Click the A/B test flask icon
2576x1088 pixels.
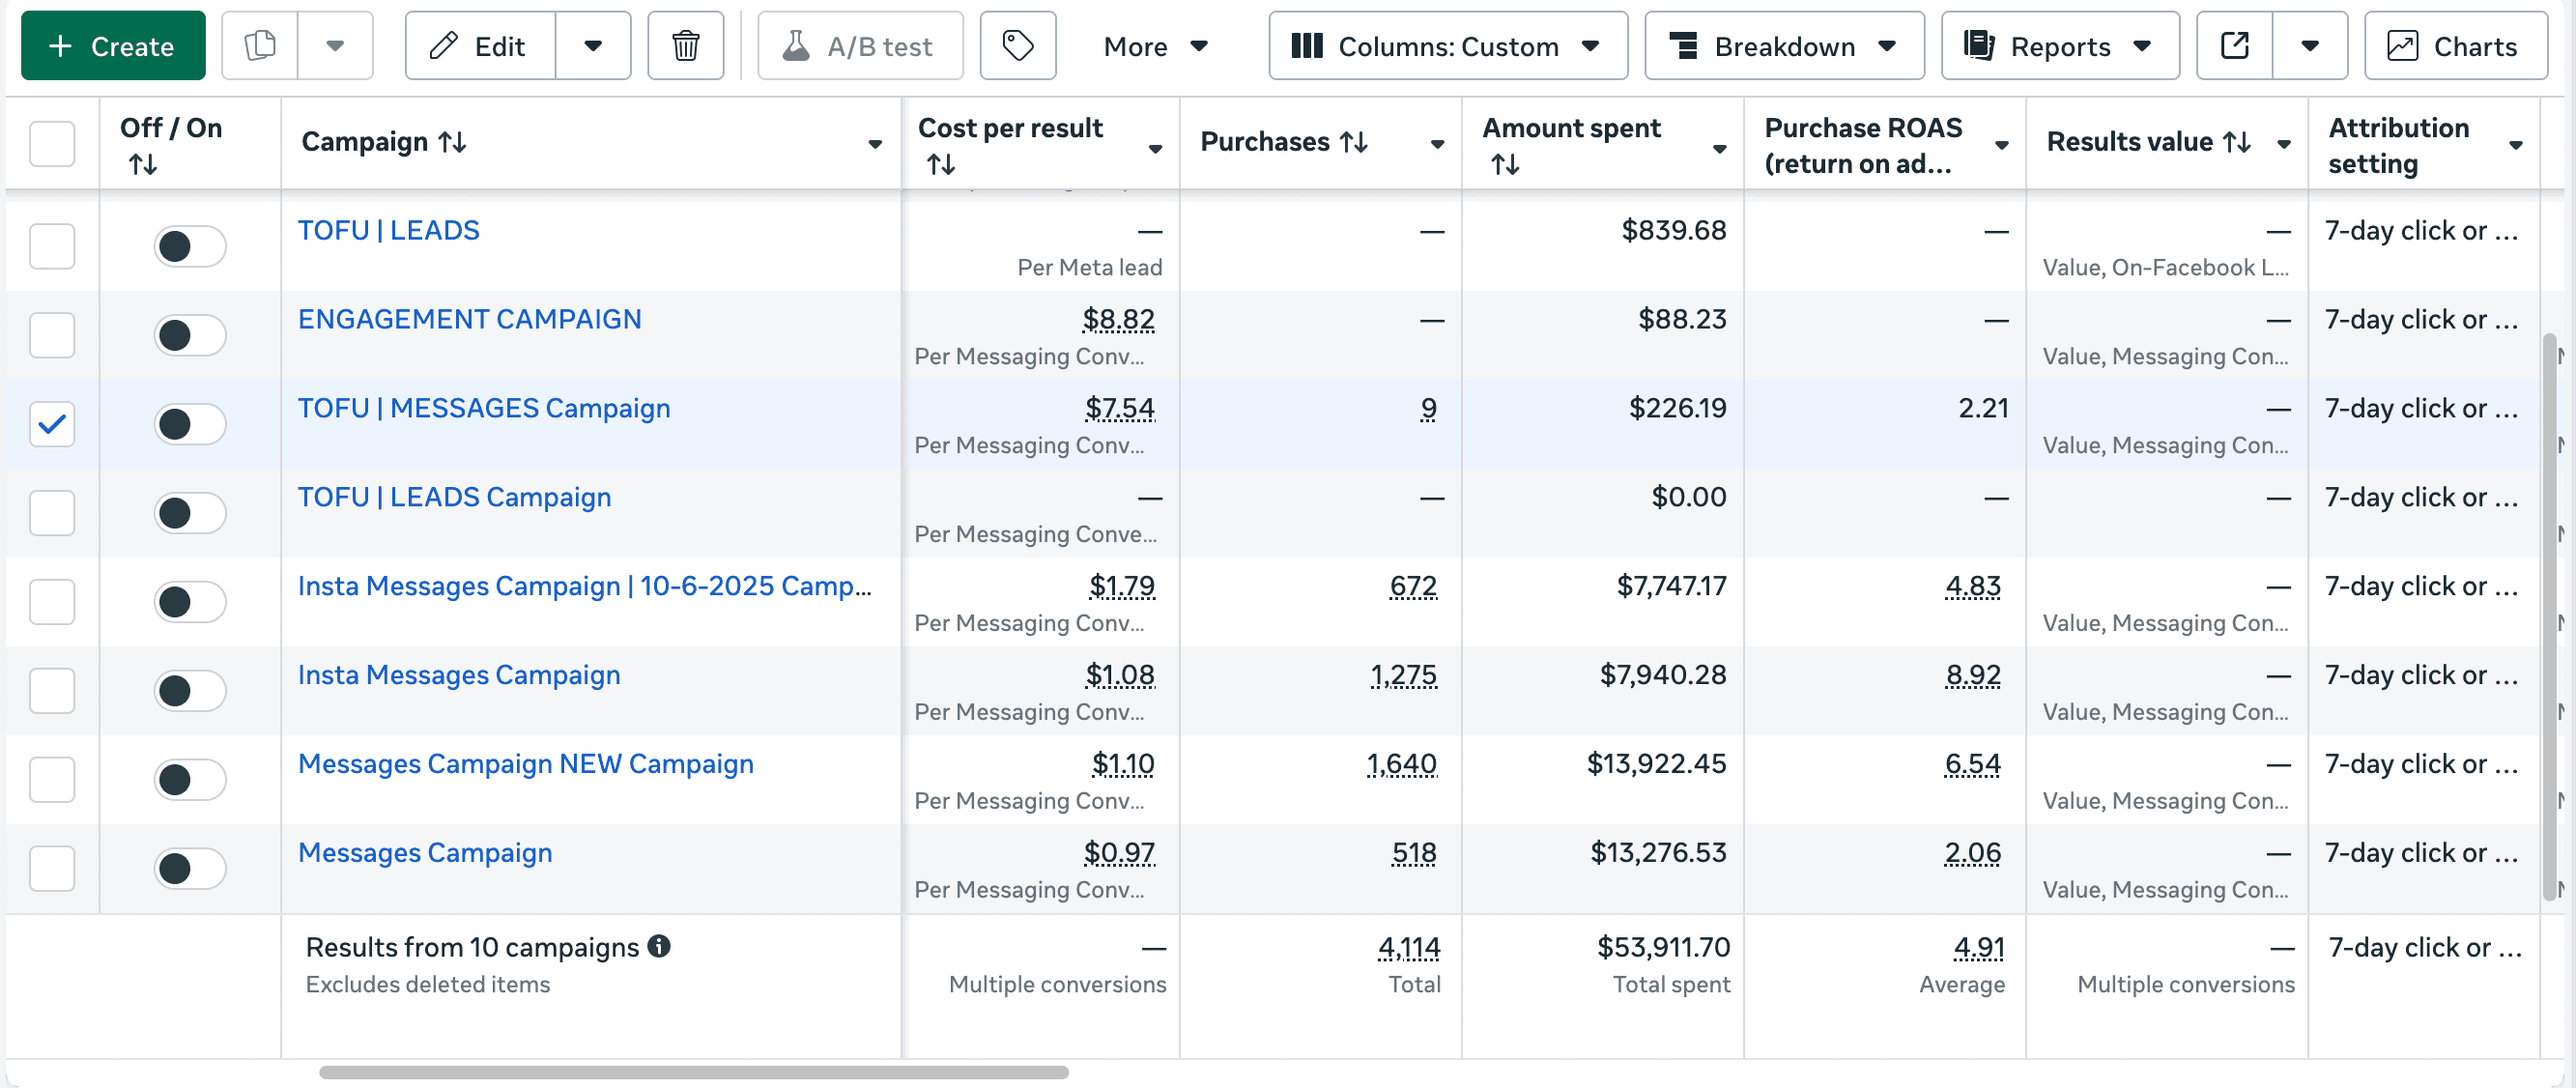pyautogui.click(x=797, y=45)
